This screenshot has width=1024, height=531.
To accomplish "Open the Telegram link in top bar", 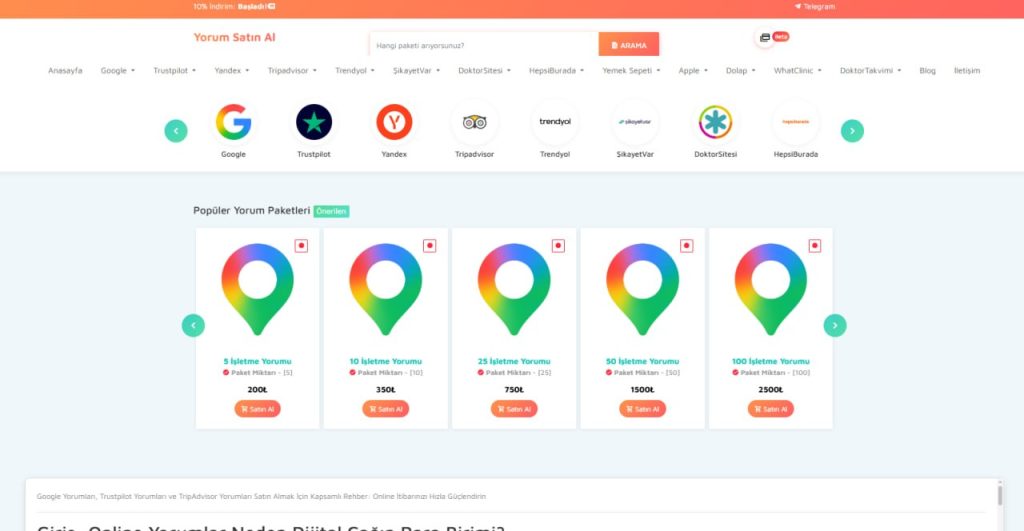I will point(815,7).
